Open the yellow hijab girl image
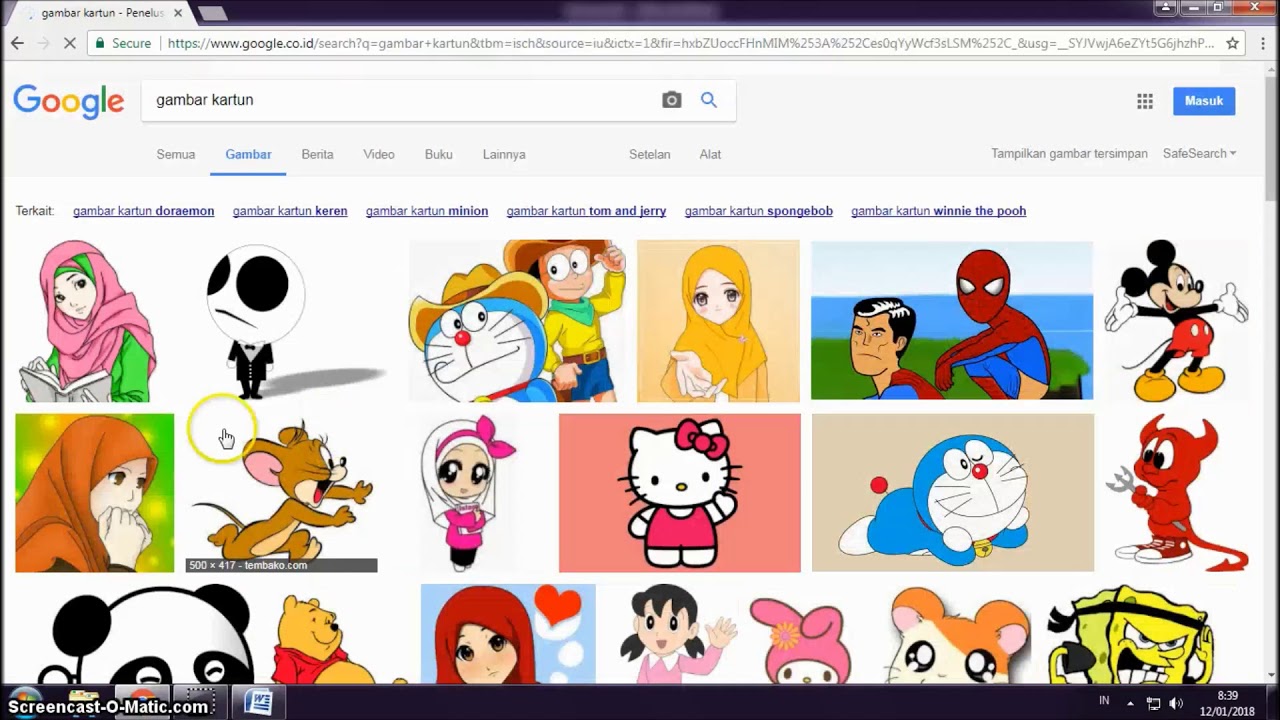Image resolution: width=1280 pixels, height=720 pixels. click(718, 321)
